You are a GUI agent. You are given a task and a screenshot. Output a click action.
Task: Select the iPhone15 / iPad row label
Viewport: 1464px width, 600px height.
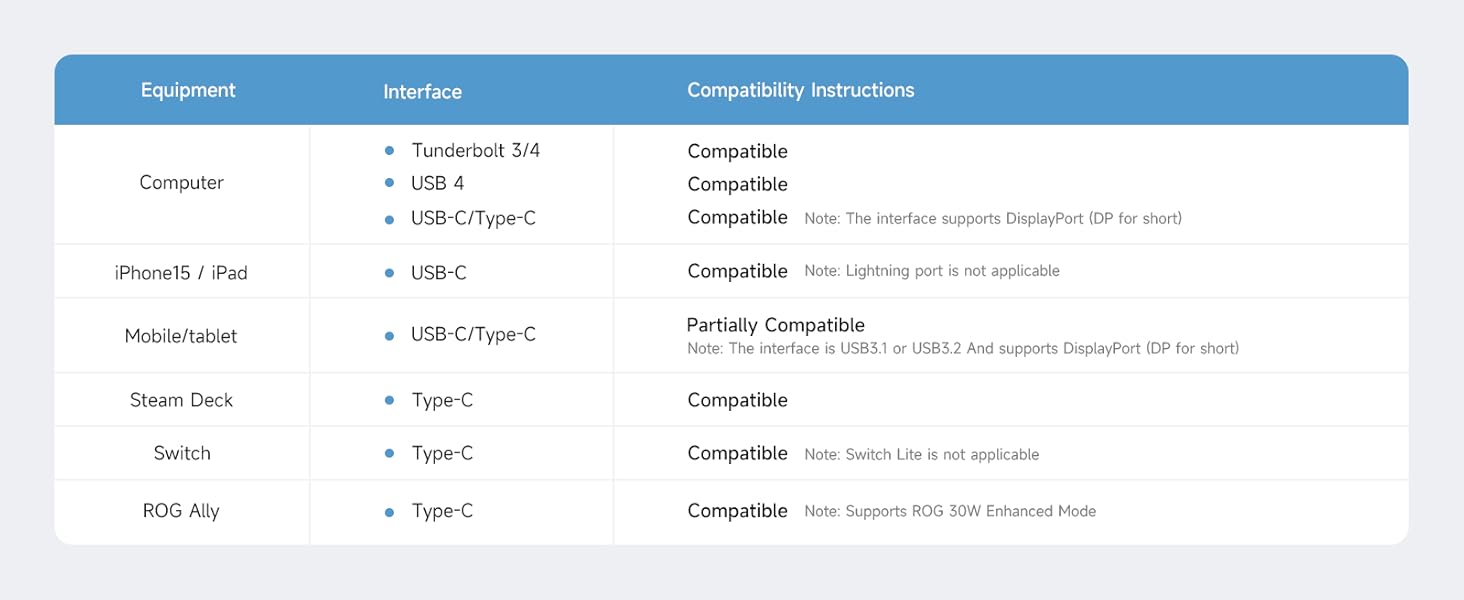[x=181, y=272]
